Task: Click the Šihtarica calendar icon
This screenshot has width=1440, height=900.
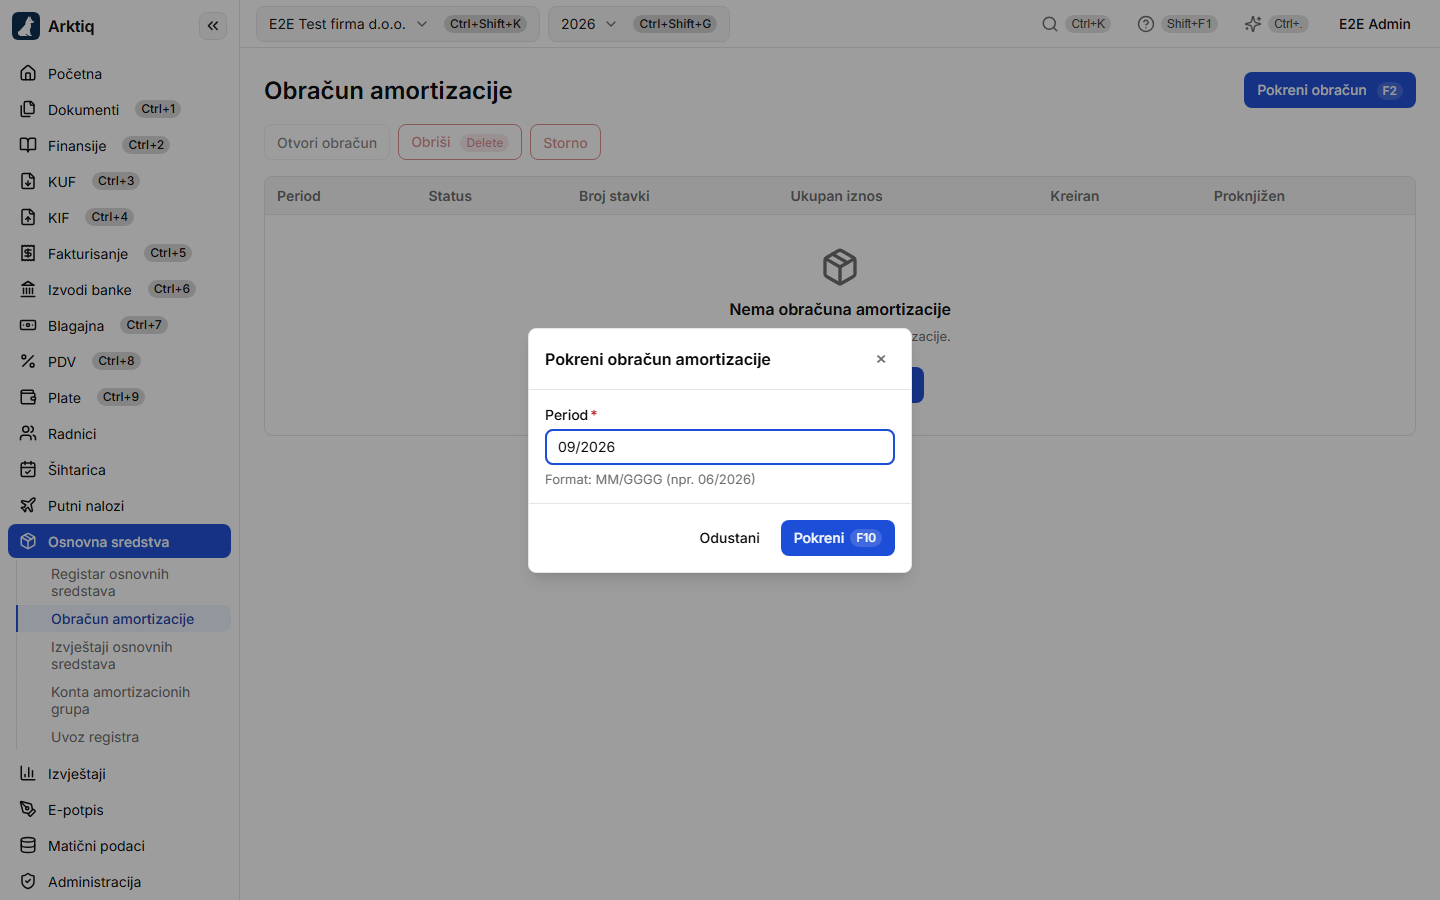Action: (x=28, y=469)
